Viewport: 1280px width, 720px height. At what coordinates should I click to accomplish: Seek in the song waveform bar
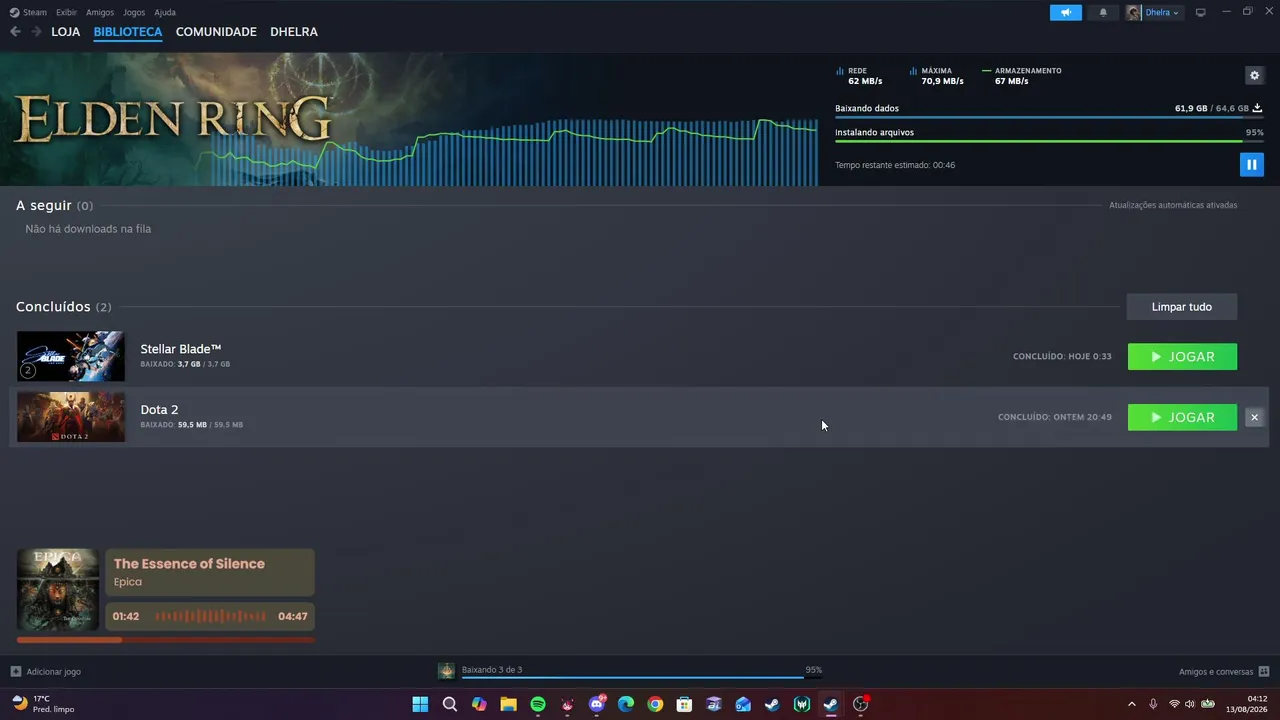click(x=210, y=616)
